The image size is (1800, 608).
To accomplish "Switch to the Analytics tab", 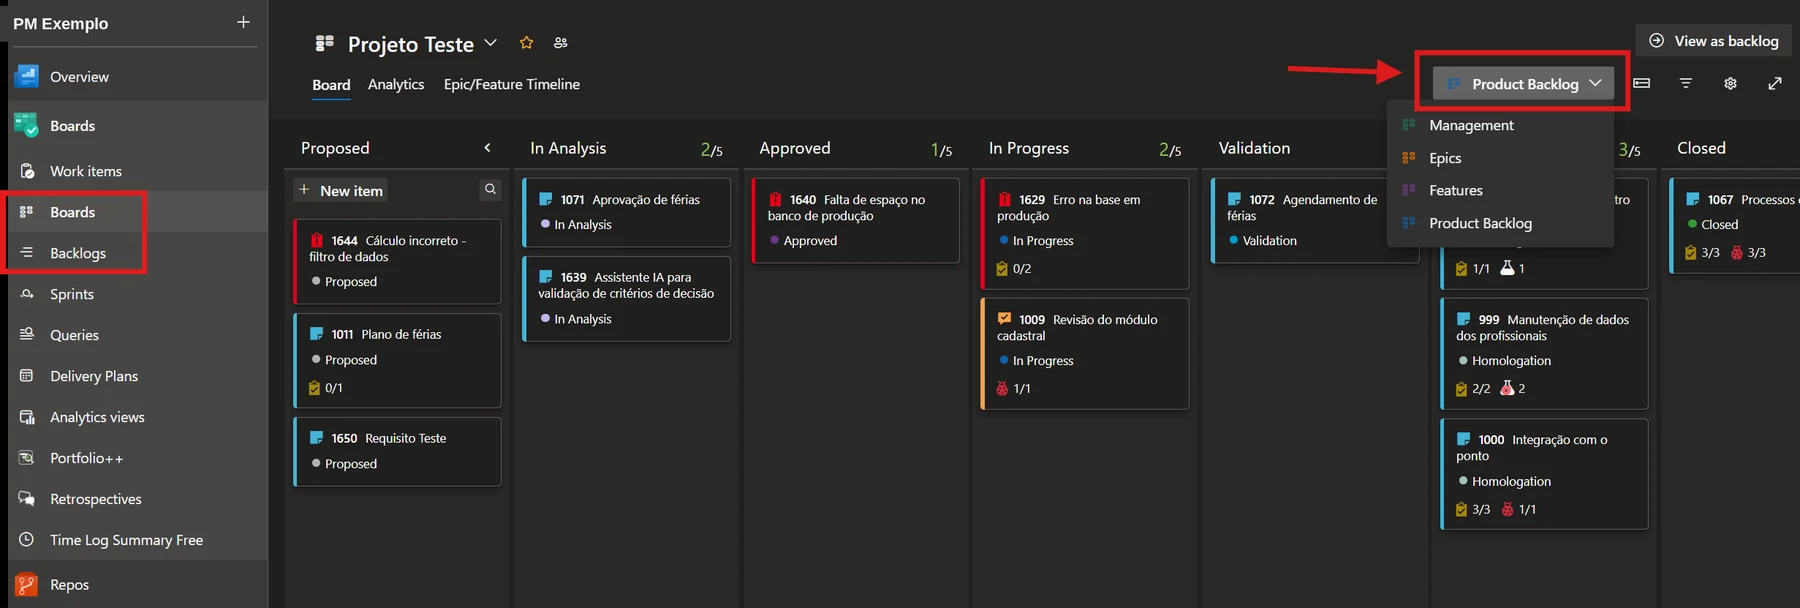I will pos(396,85).
